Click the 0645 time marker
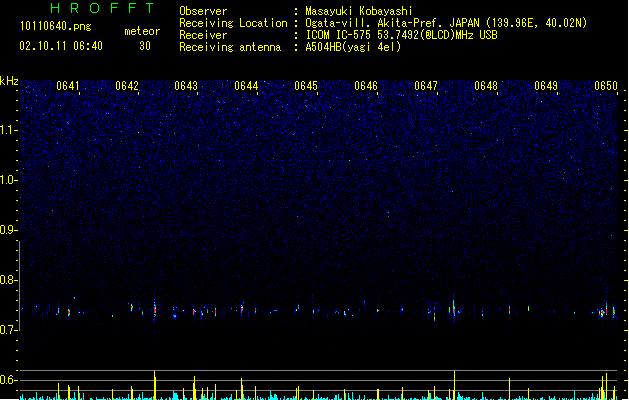 306,86
